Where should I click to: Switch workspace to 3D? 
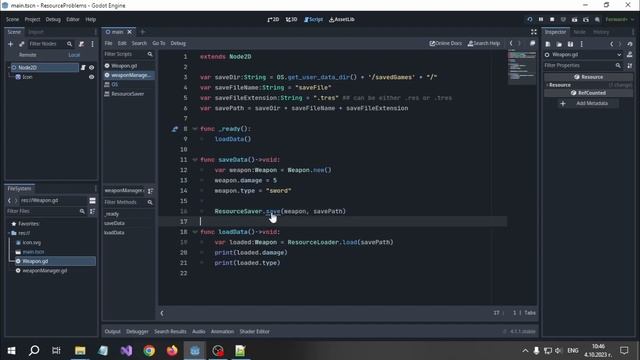pos(291,19)
